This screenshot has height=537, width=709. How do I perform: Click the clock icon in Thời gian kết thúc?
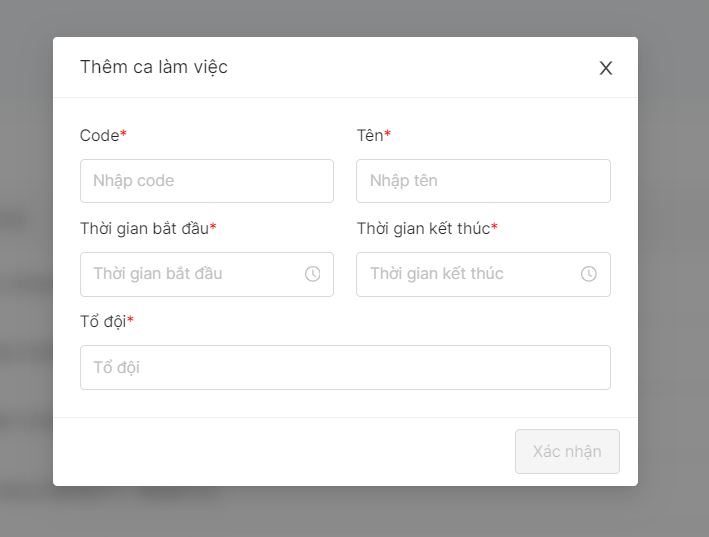[x=589, y=274]
